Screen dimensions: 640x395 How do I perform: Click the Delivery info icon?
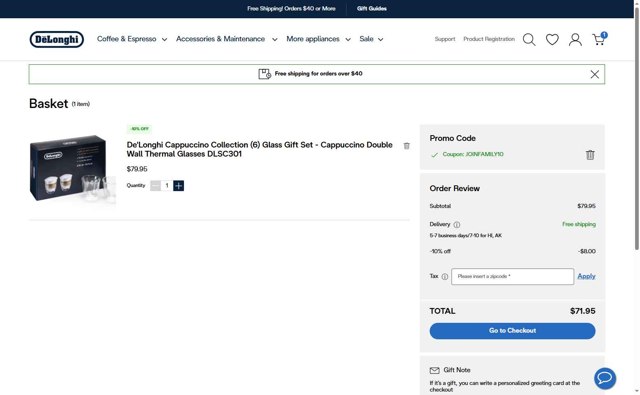click(x=457, y=225)
